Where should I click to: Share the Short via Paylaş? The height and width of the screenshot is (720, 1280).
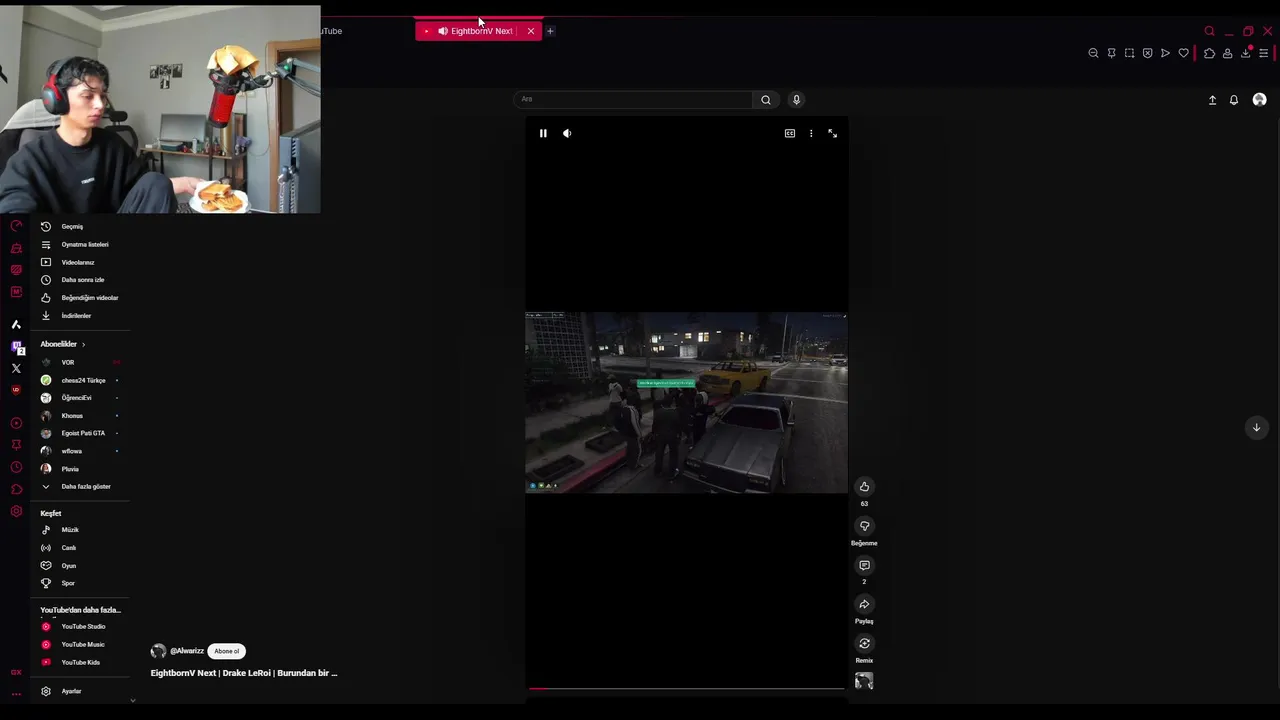click(x=864, y=604)
